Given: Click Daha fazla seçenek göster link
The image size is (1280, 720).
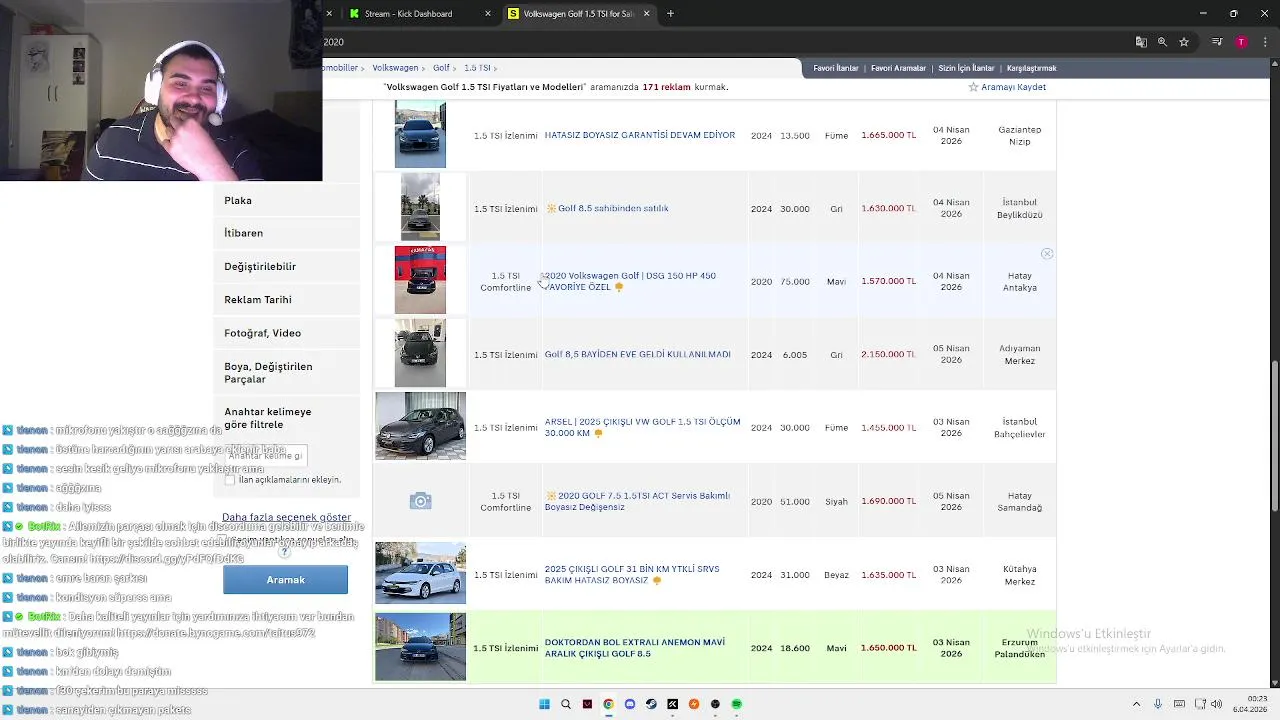Looking at the screenshot, I should (286, 518).
